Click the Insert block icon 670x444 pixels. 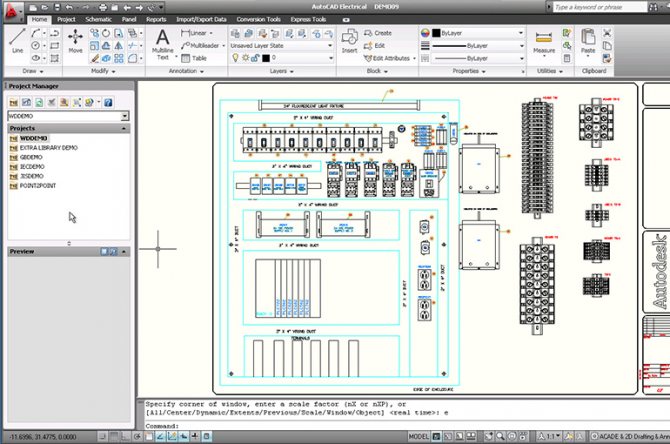coord(350,41)
